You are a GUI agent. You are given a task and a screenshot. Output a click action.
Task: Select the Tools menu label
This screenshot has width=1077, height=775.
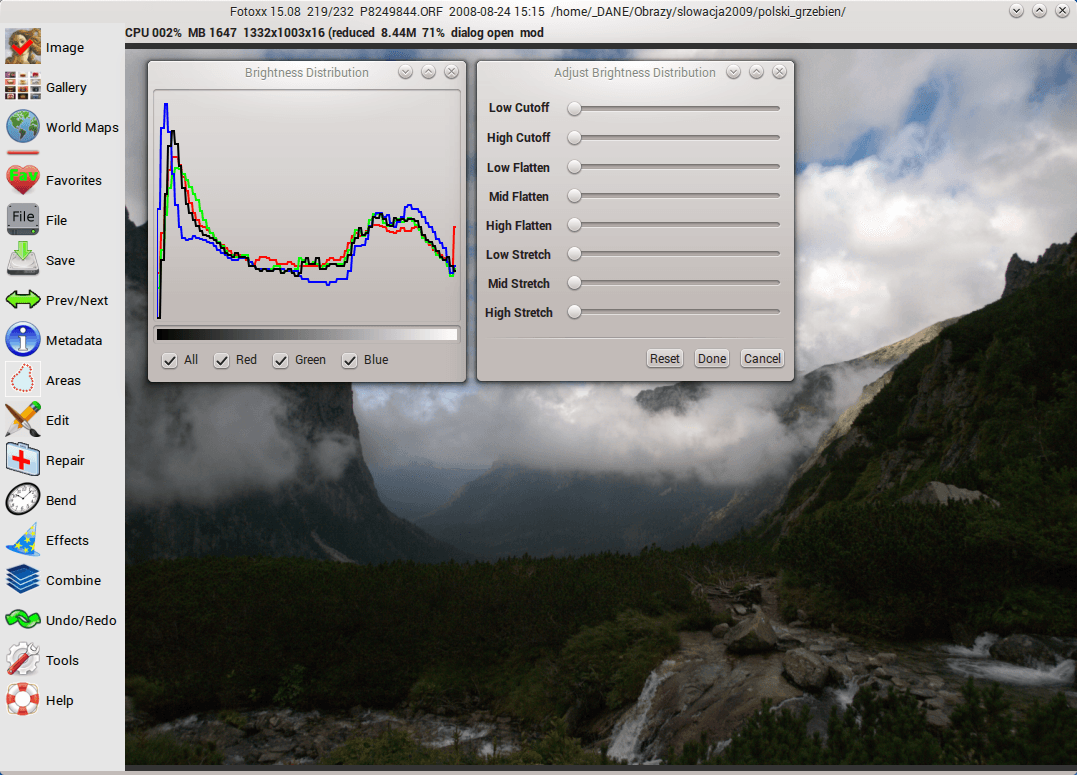point(63,660)
